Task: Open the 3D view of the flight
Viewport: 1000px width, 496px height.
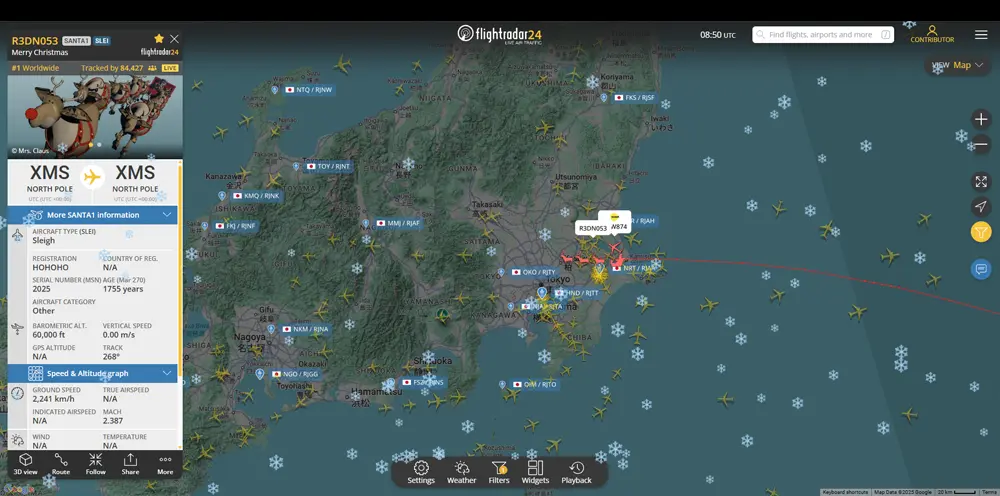Action: [x=26, y=464]
